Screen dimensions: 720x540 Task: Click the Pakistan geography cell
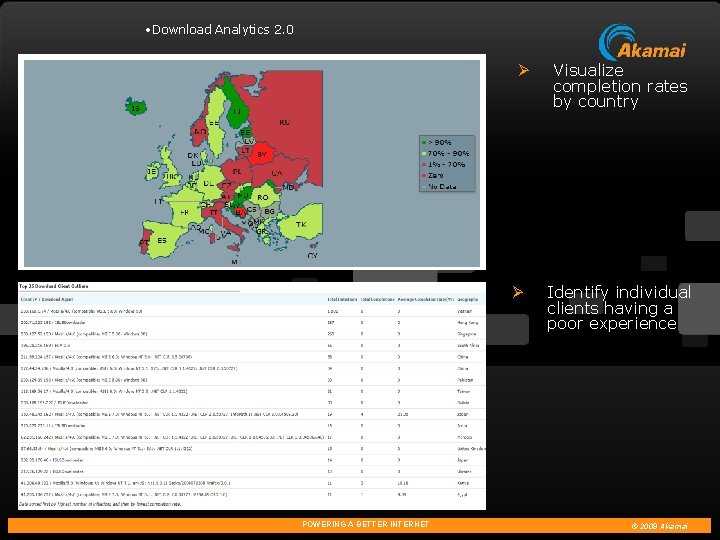point(465,380)
